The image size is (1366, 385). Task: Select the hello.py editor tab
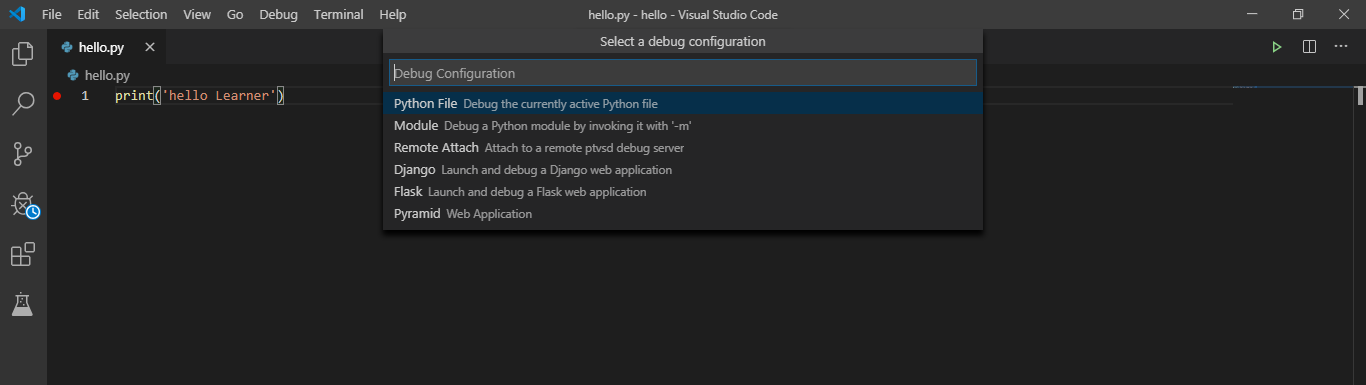point(108,47)
